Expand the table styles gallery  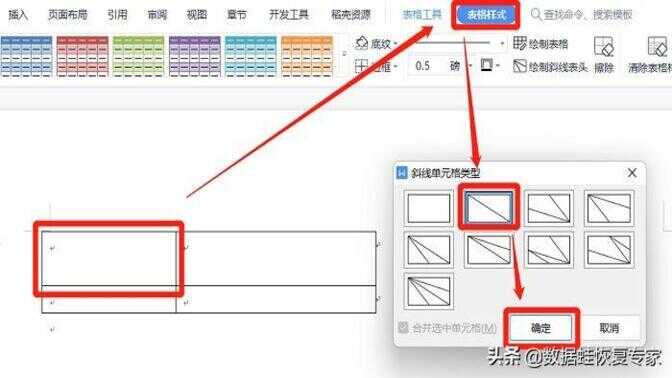(x=344, y=54)
